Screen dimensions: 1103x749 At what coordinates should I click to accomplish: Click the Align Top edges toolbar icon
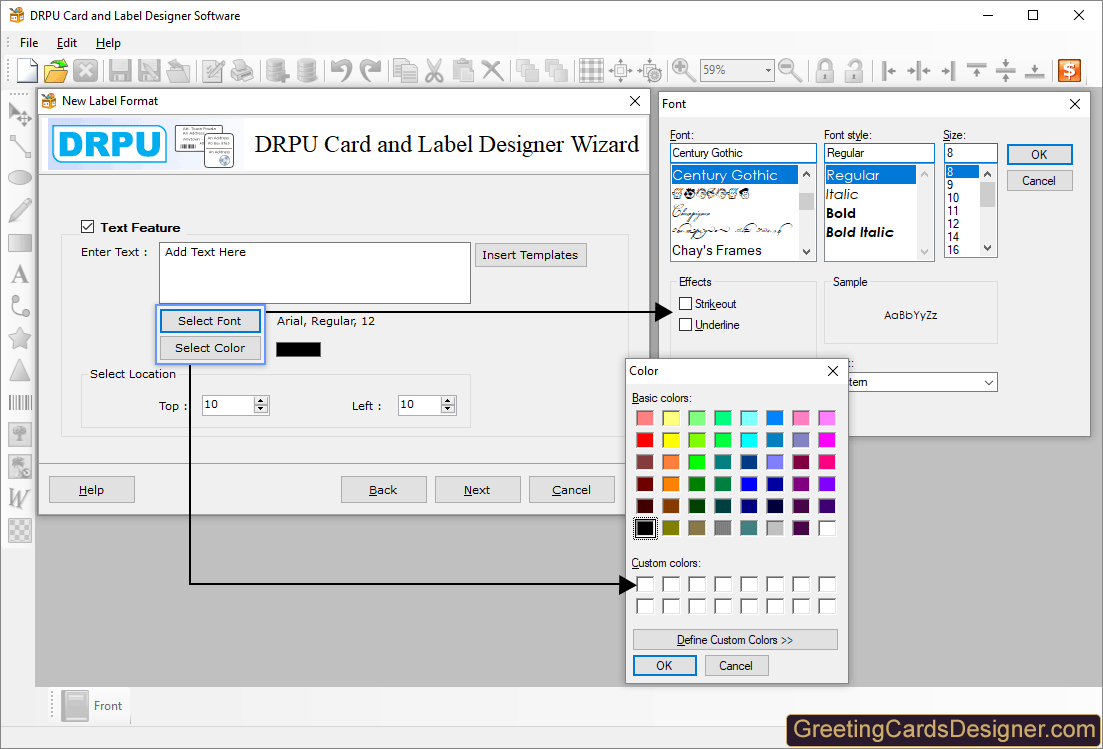[x=976, y=70]
